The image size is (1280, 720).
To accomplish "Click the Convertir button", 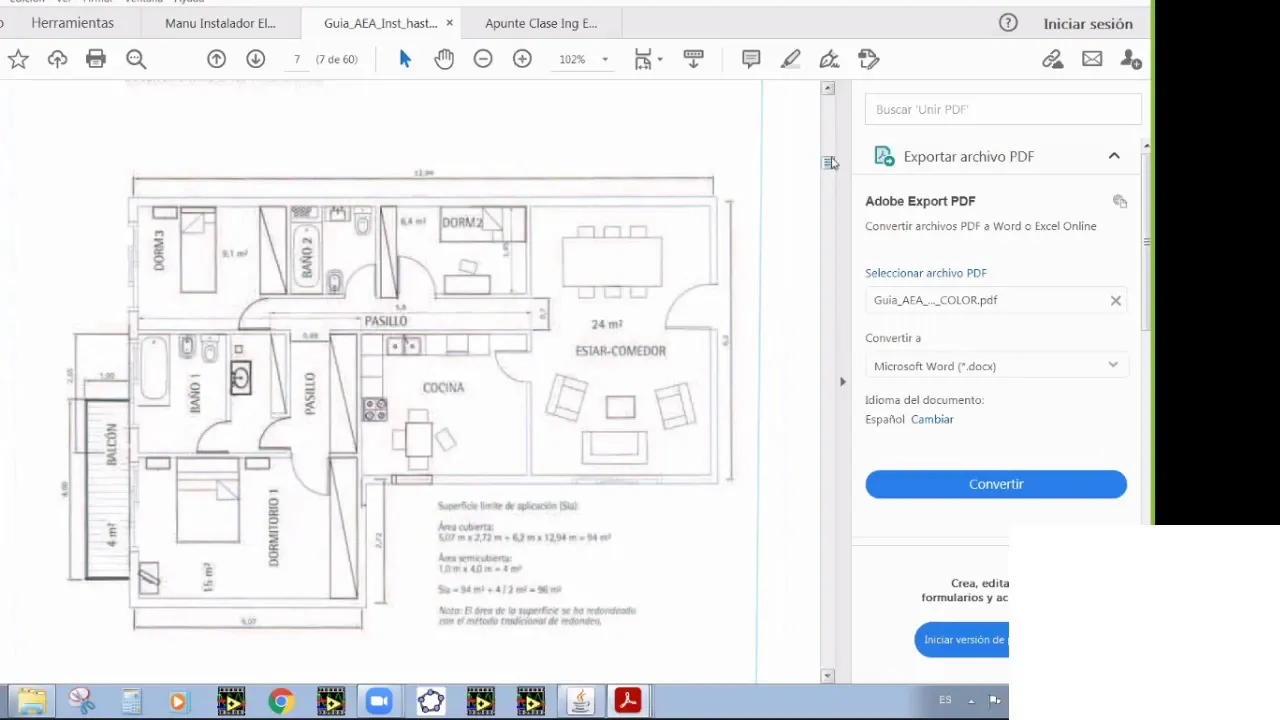I will (996, 484).
